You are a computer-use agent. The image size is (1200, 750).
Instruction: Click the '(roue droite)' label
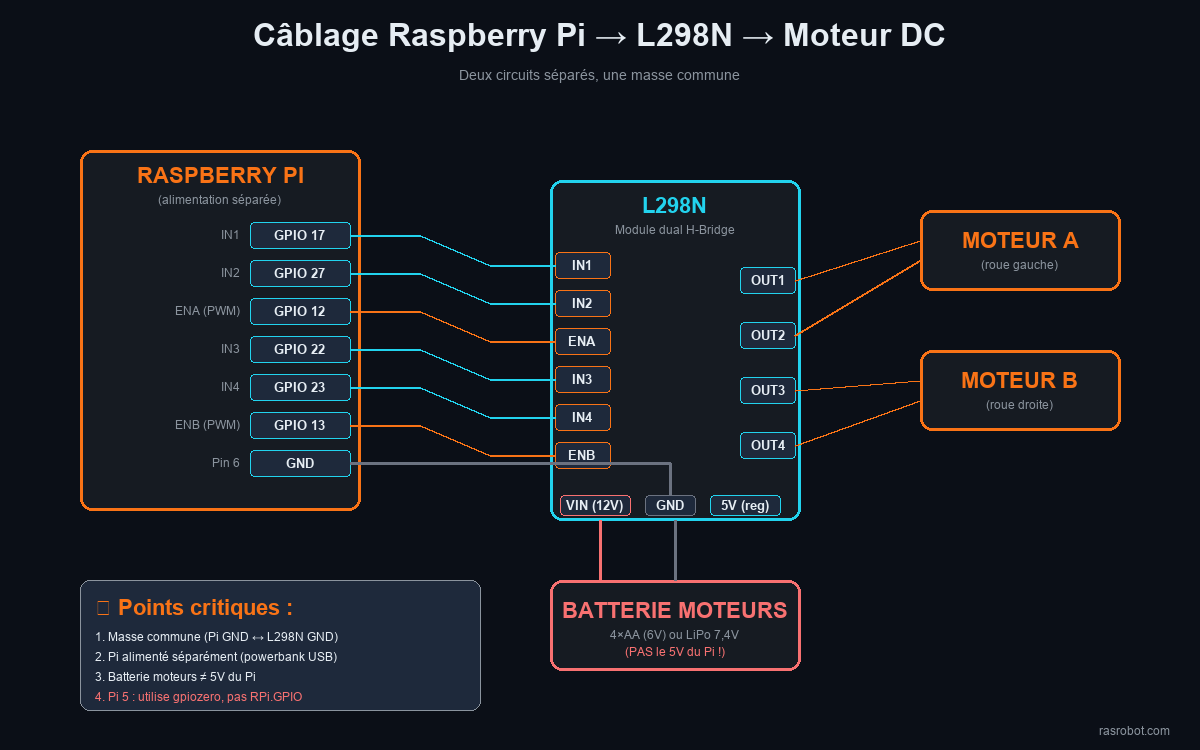(1019, 405)
